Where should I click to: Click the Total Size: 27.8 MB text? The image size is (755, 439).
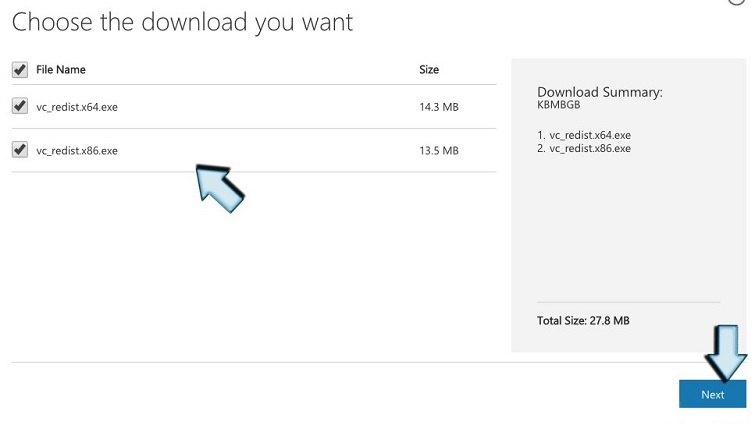583,321
